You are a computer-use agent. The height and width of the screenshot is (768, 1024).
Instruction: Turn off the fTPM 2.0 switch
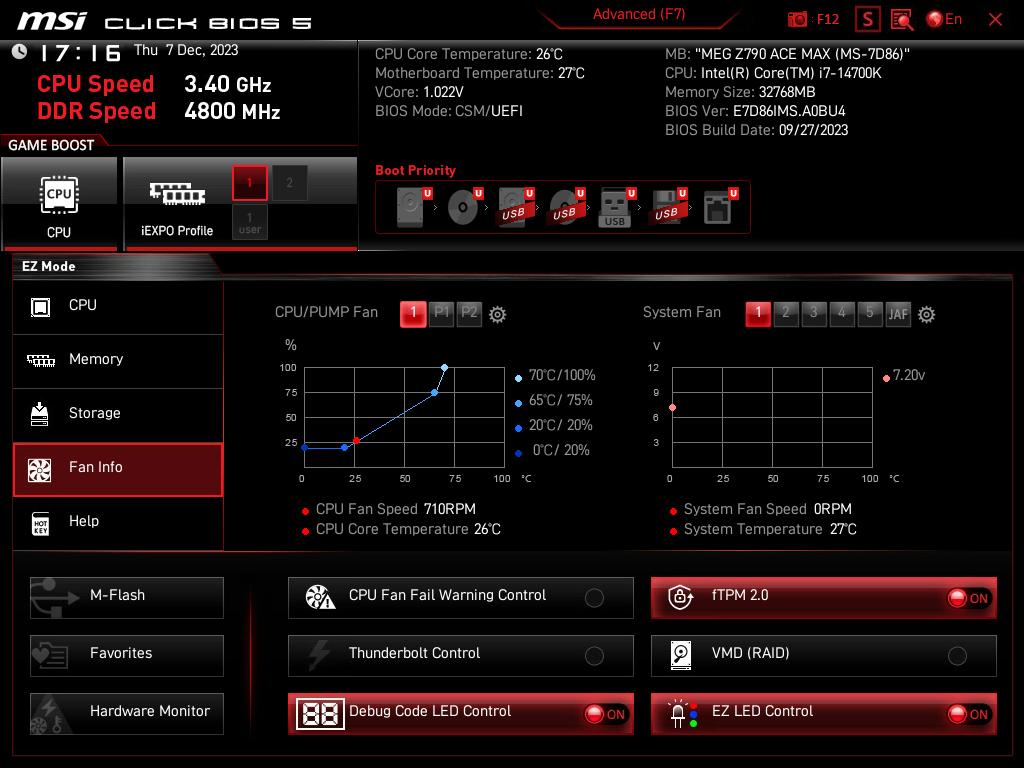[x=970, y=598]
